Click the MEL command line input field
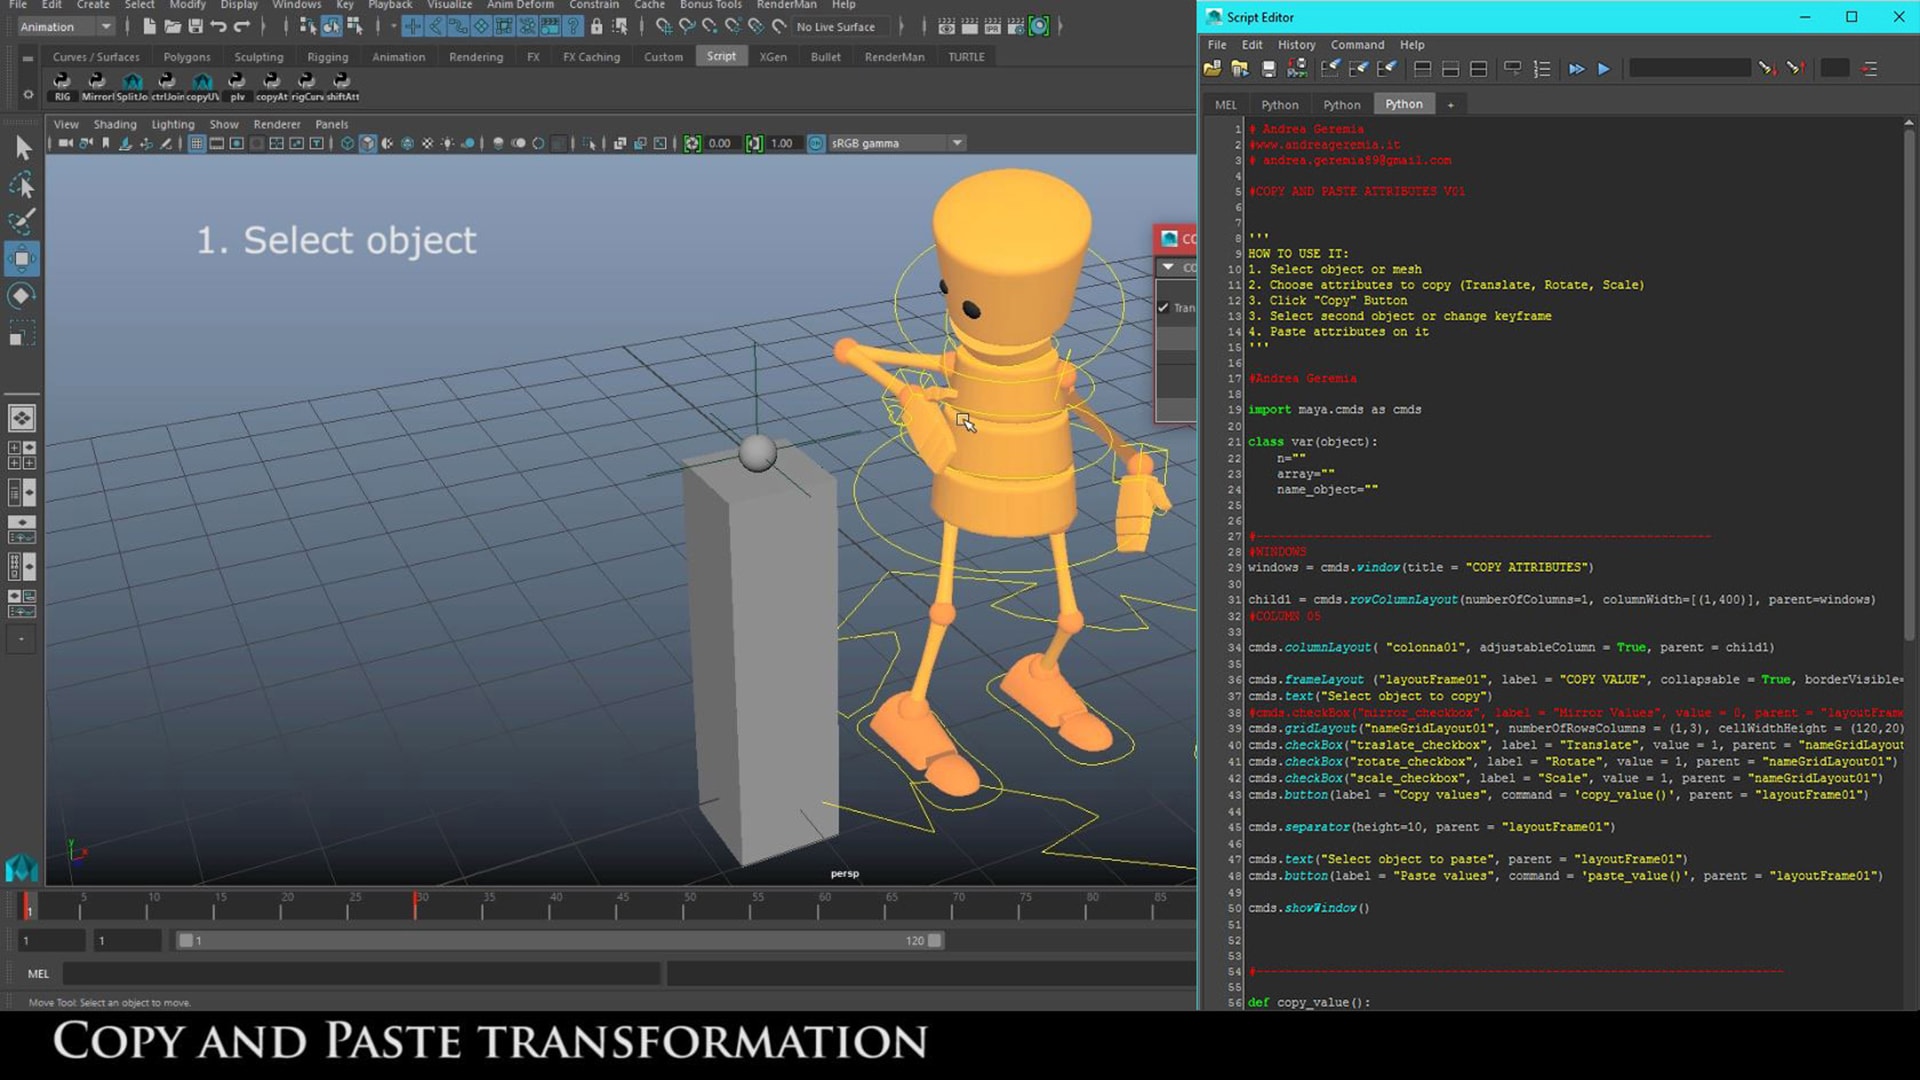1920x1080 pixels. click(x=360, y=973)
